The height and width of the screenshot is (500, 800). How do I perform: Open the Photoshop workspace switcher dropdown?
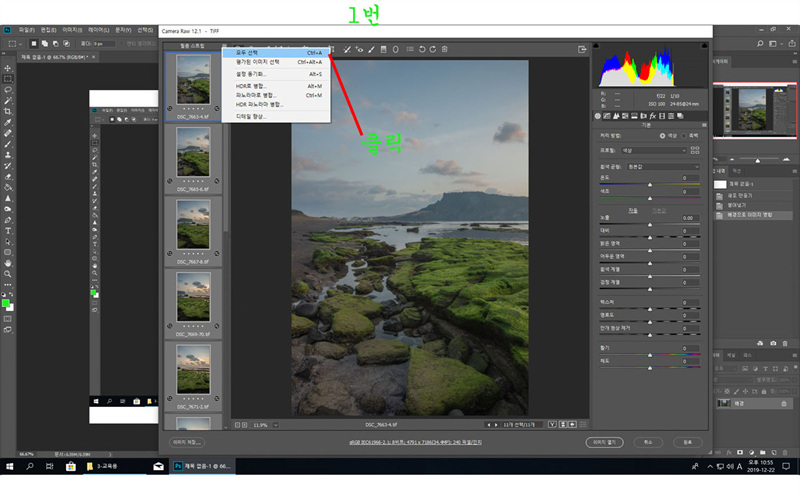tap(774, 44)
